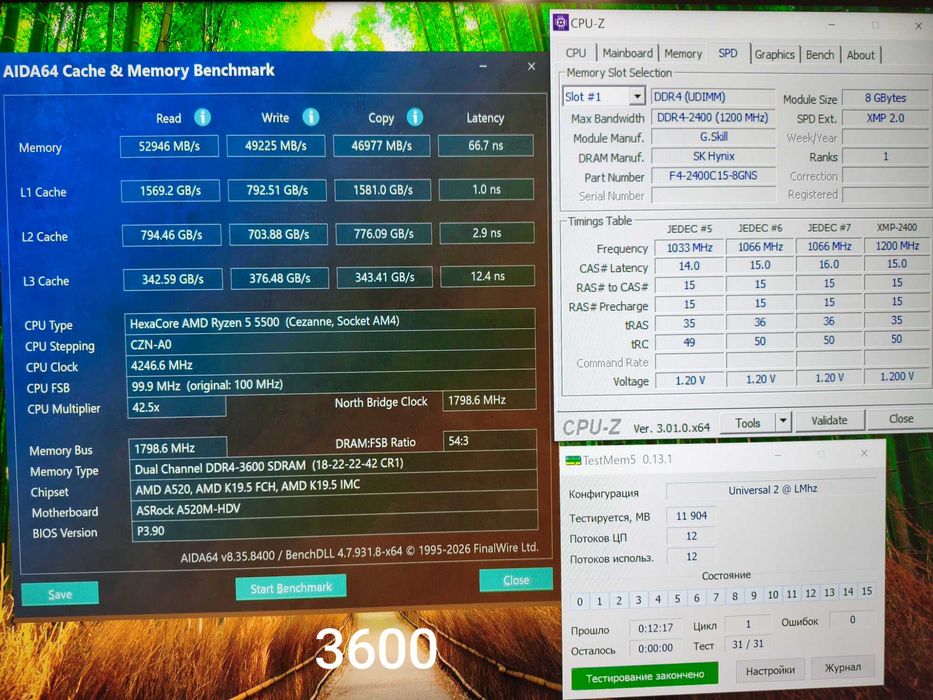This screenshot has width=933, height=700.
Task: Click state cell 7 in TestMem5
Action: pos(716,596)
